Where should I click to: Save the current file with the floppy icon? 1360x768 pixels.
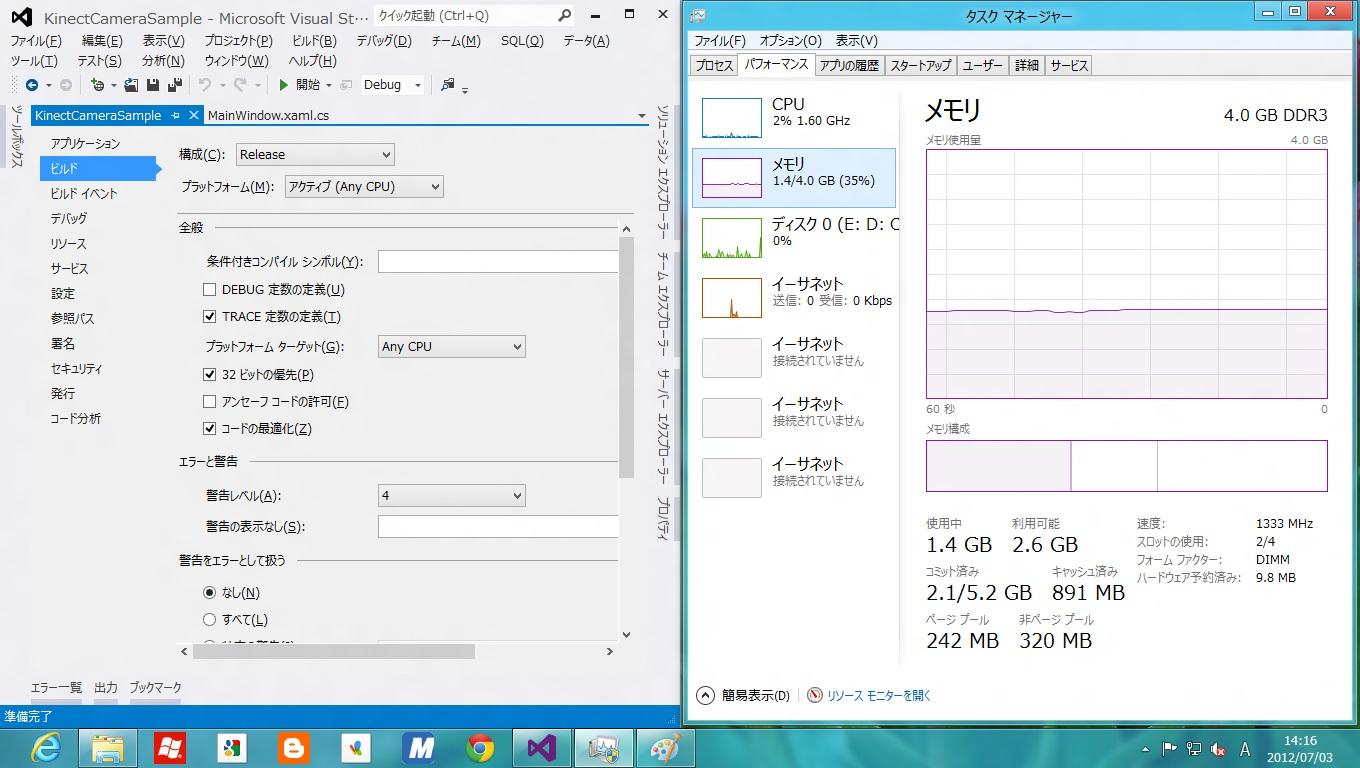pos(153,85)
